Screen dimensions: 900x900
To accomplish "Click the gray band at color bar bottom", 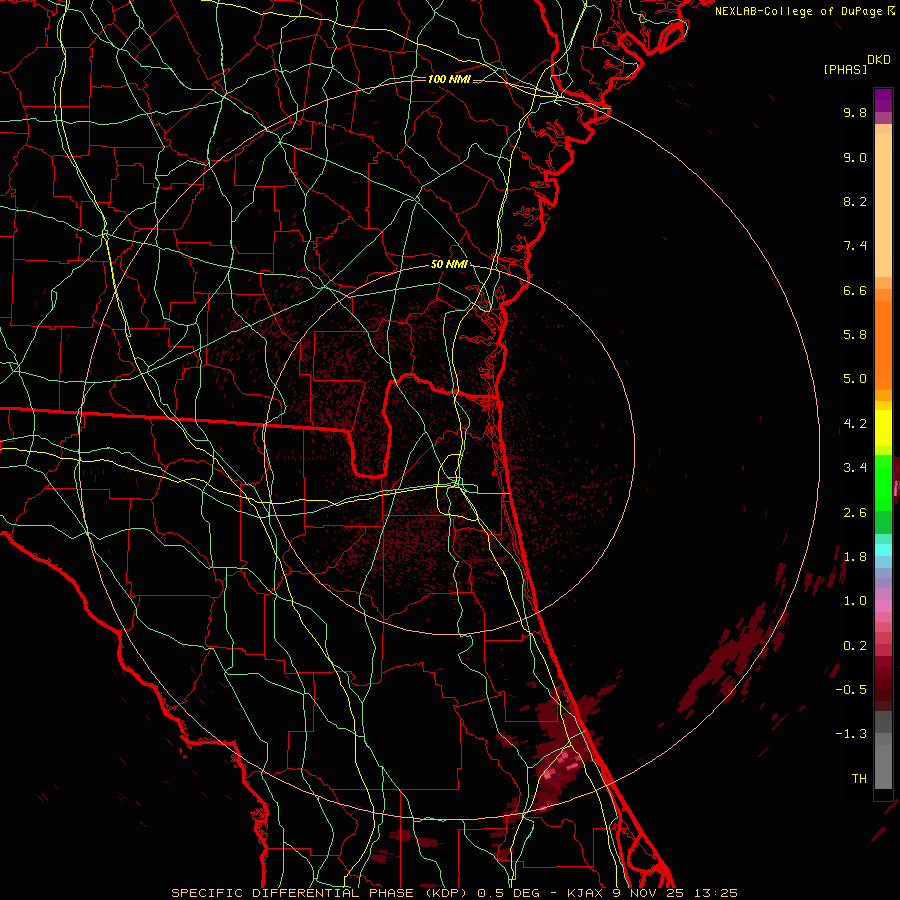I will pos(883,751).
